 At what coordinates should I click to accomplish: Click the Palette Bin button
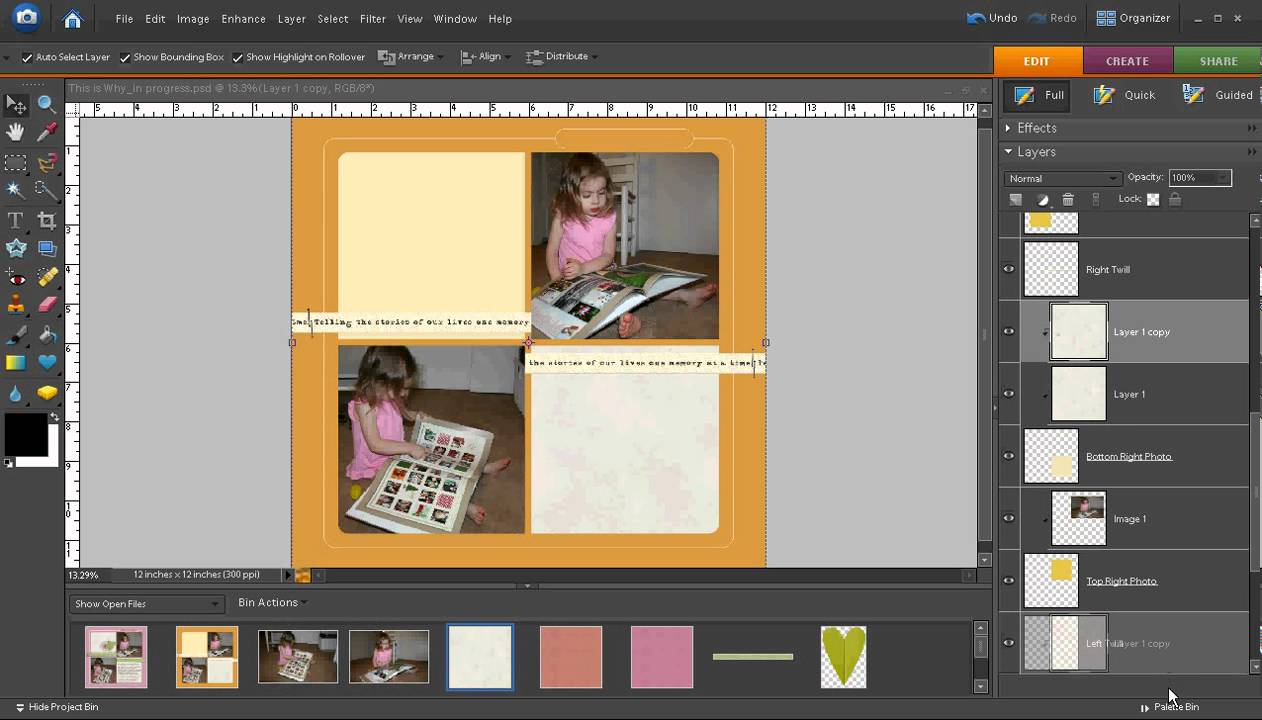(x=1170, y=707)
